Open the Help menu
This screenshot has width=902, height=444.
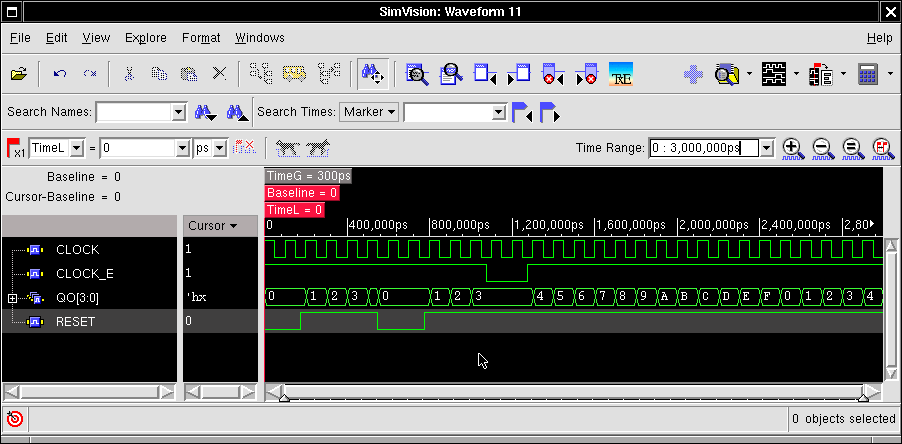click(880, 38)
